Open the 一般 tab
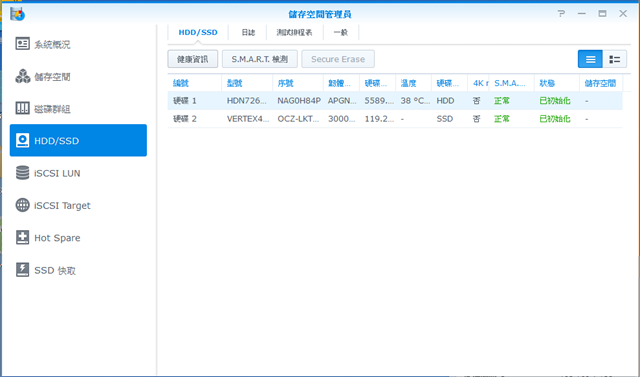640x377 pixels. coord(340,33)
